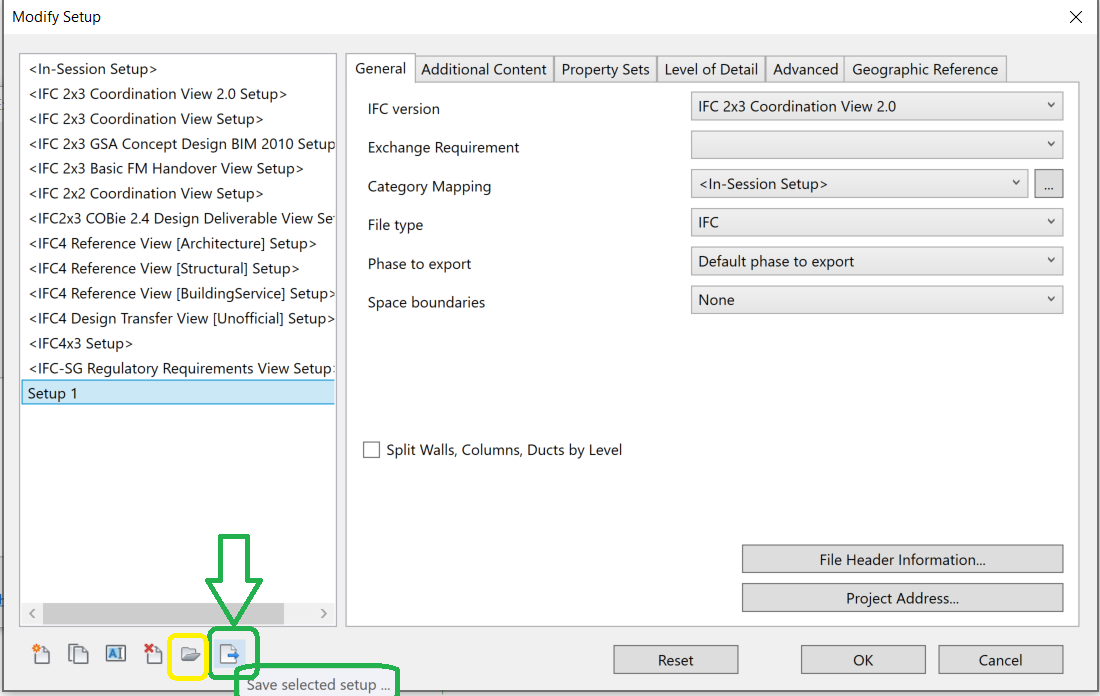Select Setup 1 in the setup list
1100x696 pixels.
tap(178, 392)
